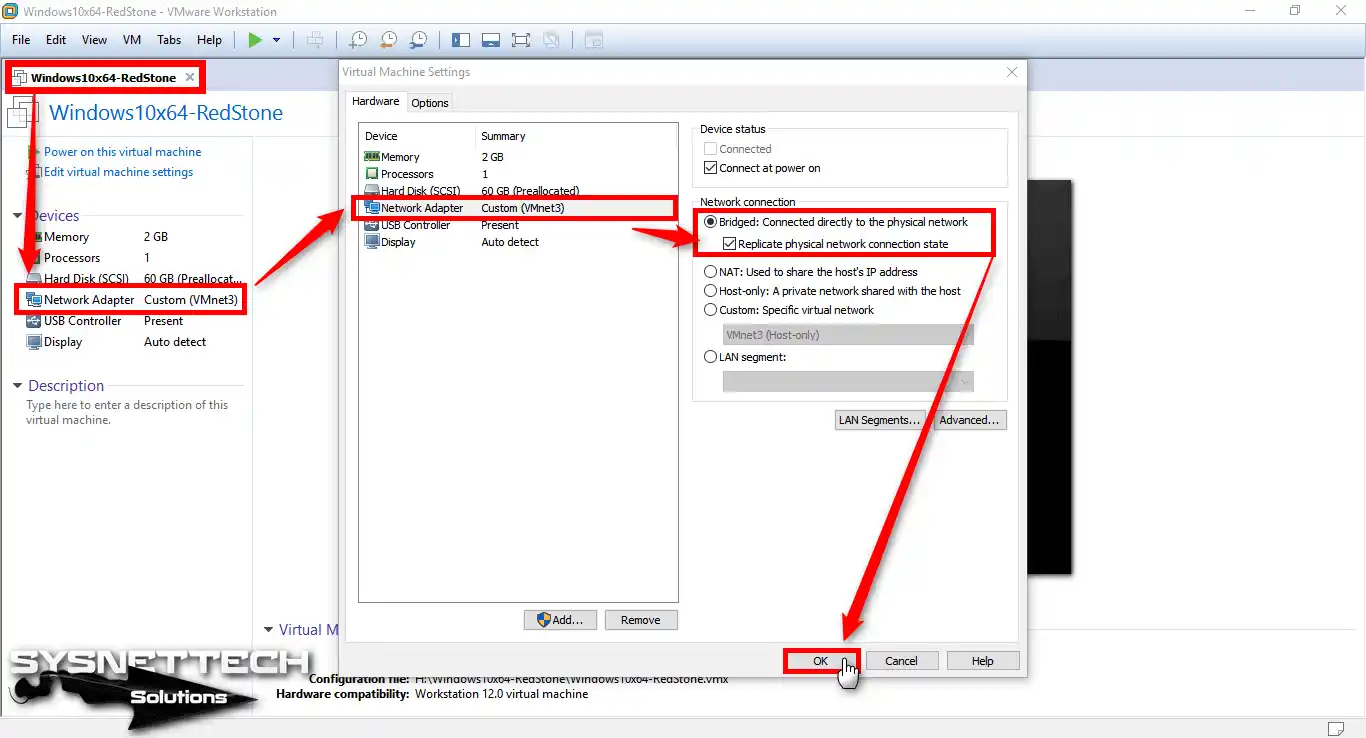Select the Bridged network connection option

(711, 222)
